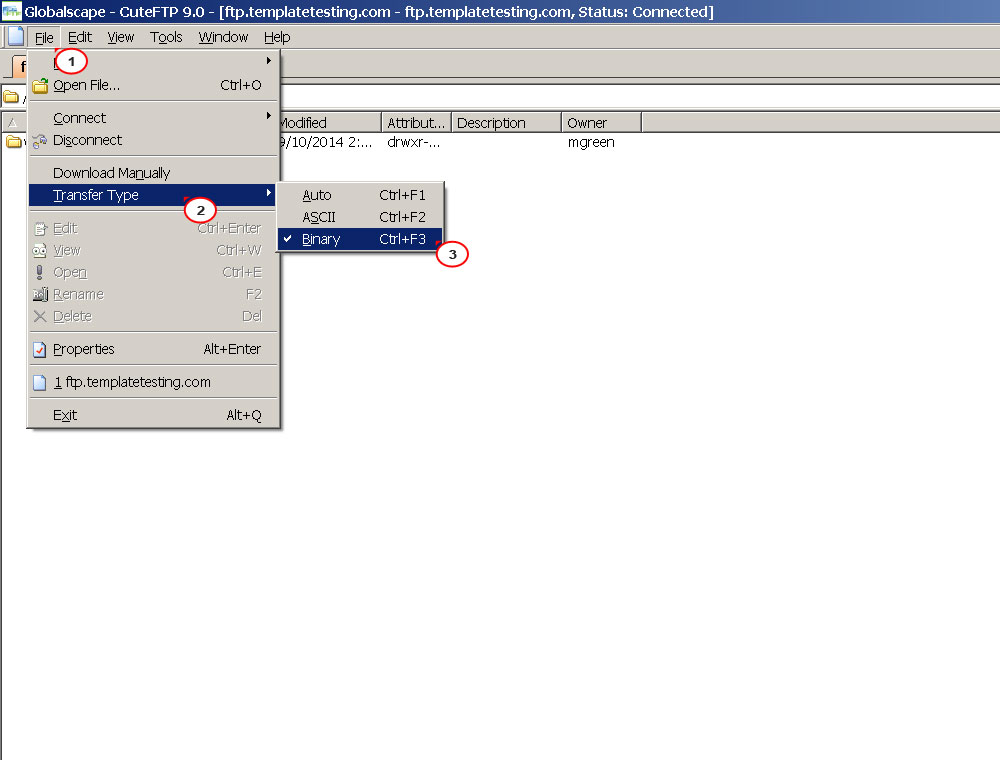This screenshot has width=1000, height=760.
Task: Click the Rename icon
Action: [40, 294]
